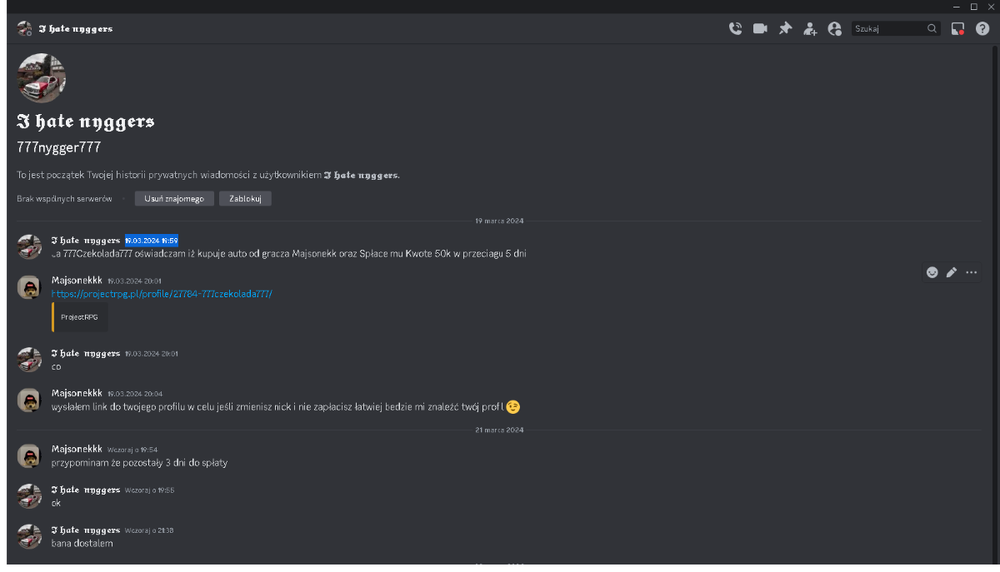Edit the message with the pencil icon
The width and height of the screenshot is (1000, 572).
tap(952, 273)
